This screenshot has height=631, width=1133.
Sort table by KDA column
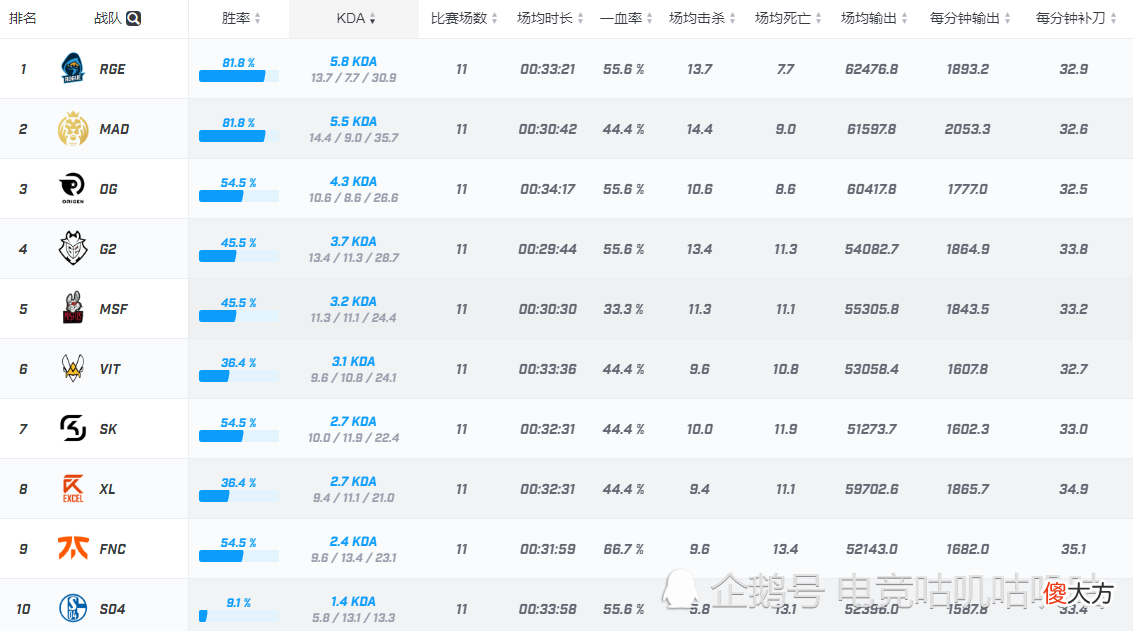pos(356,18)
